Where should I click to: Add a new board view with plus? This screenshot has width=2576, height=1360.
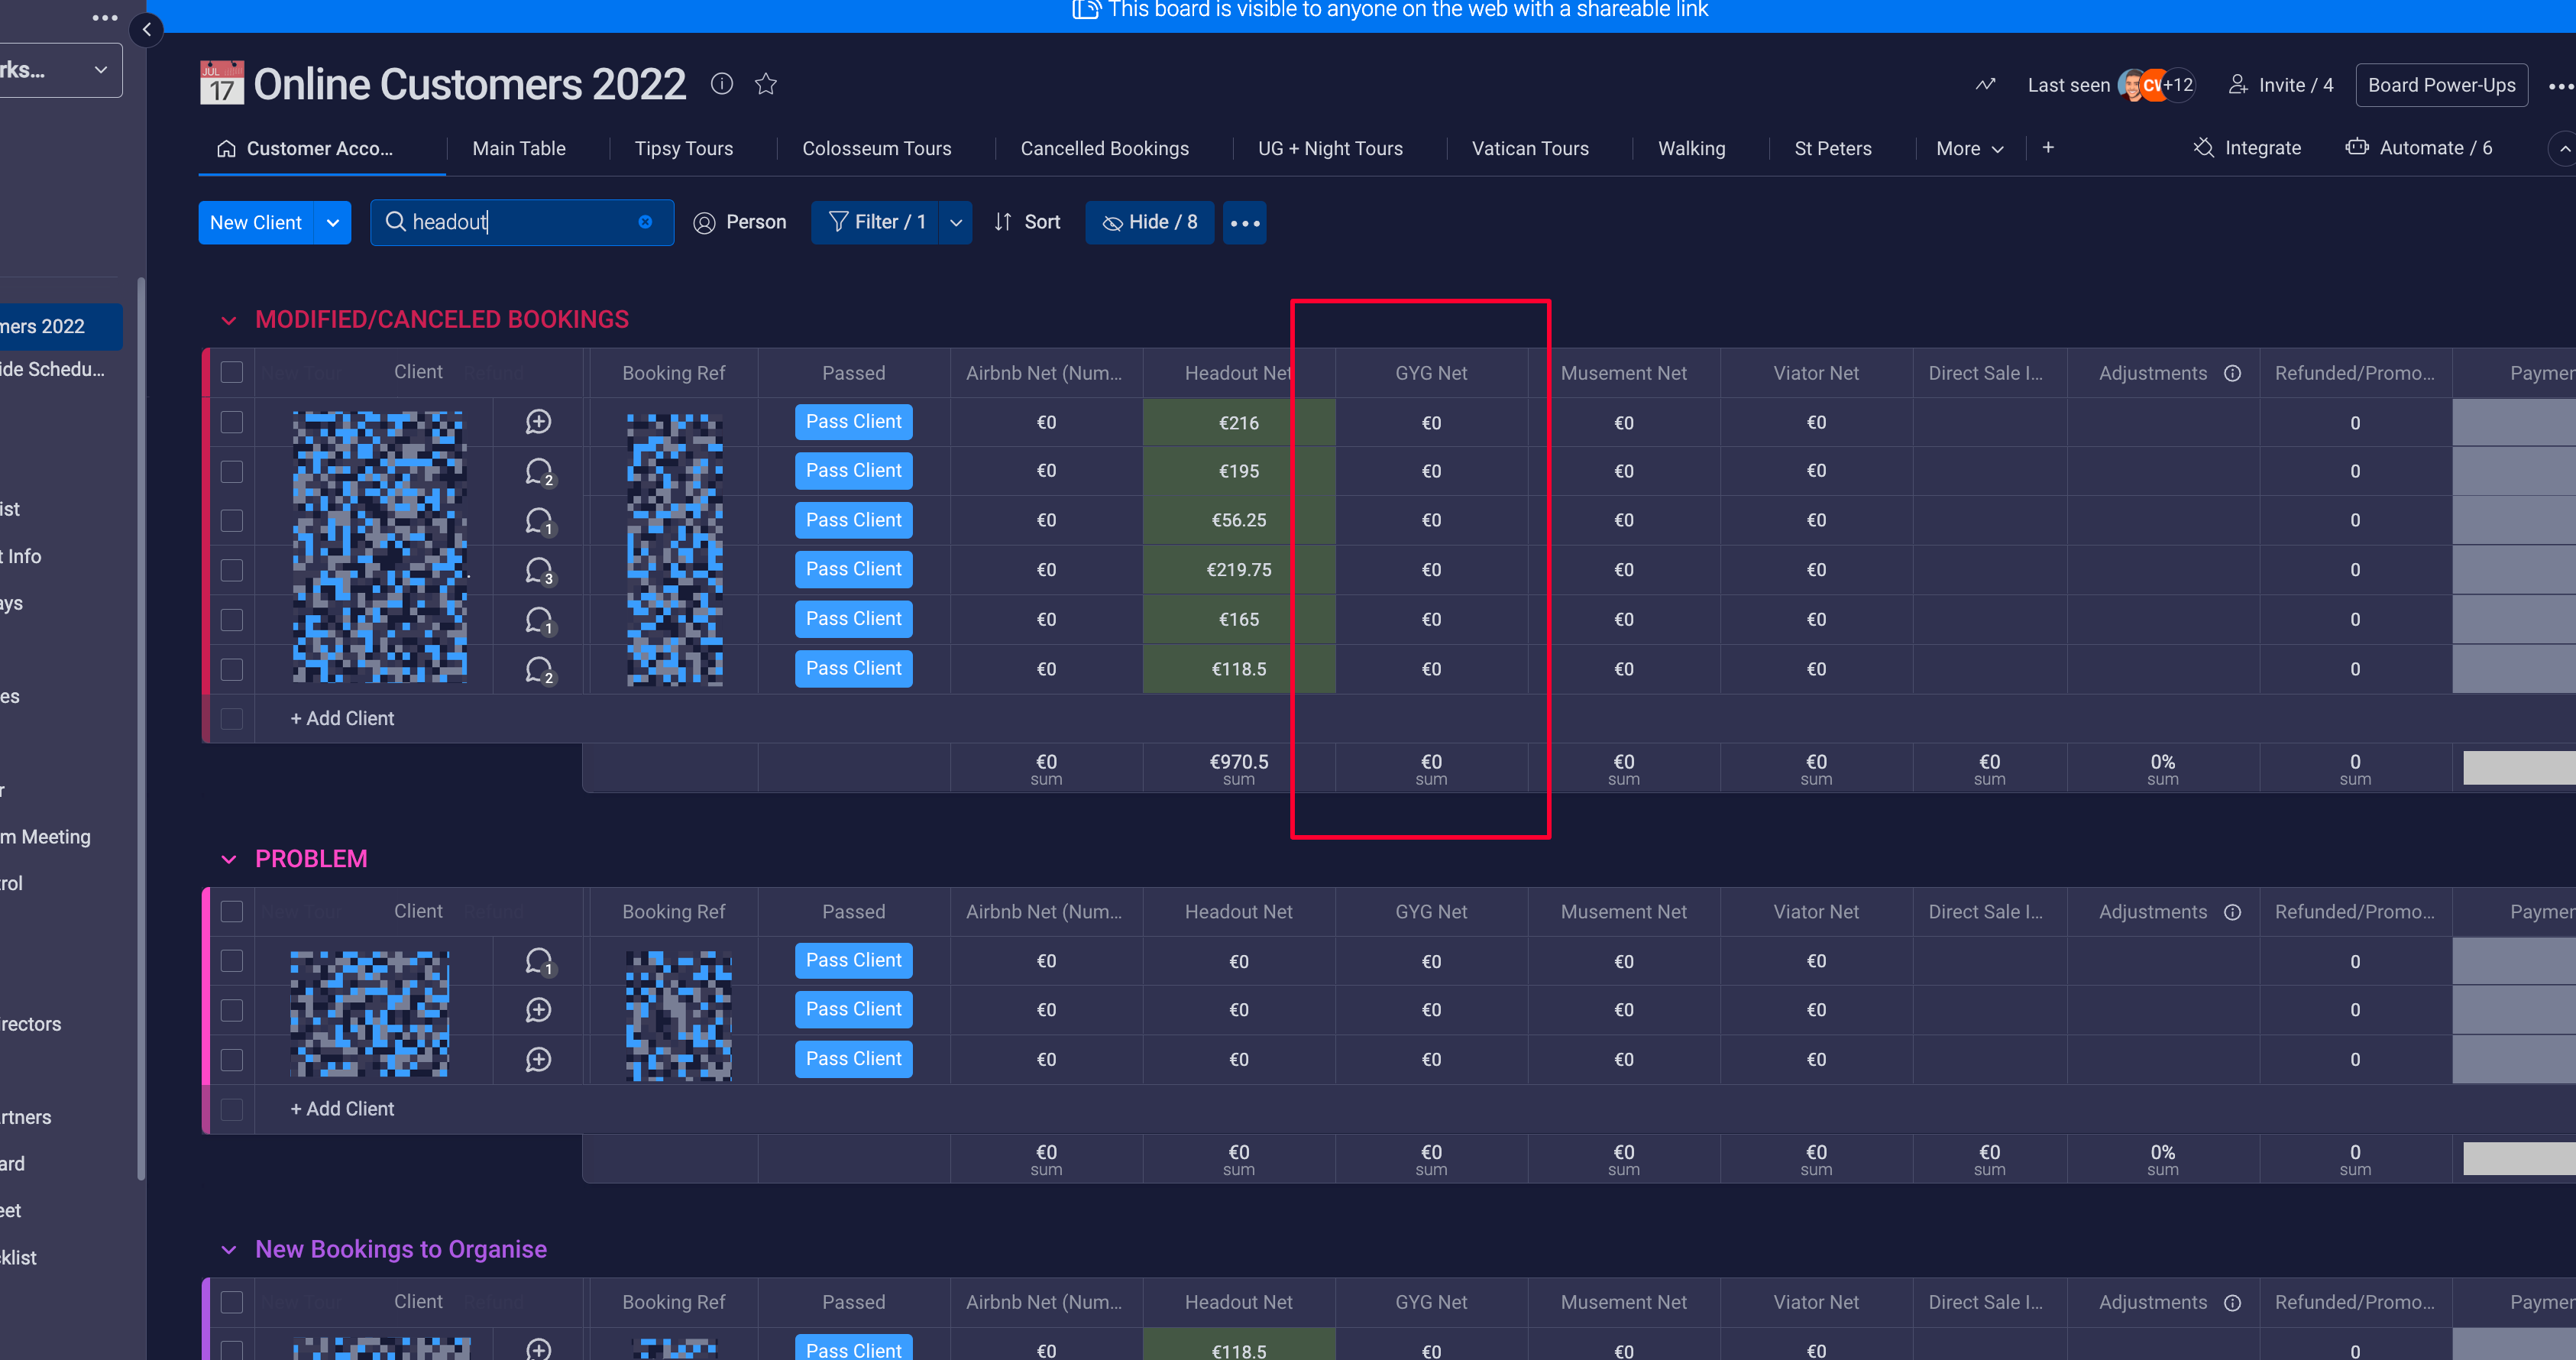point(2048,148)
